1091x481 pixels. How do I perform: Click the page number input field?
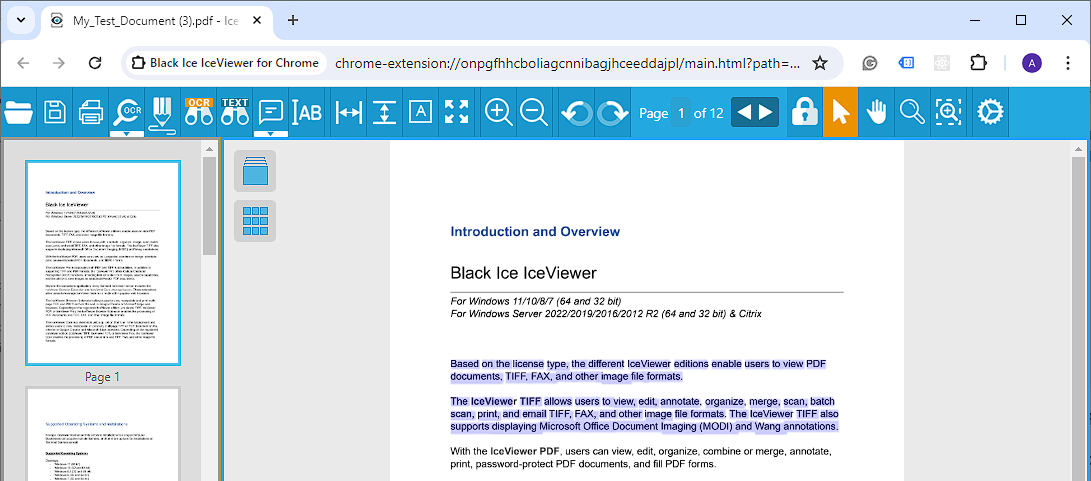681,113
